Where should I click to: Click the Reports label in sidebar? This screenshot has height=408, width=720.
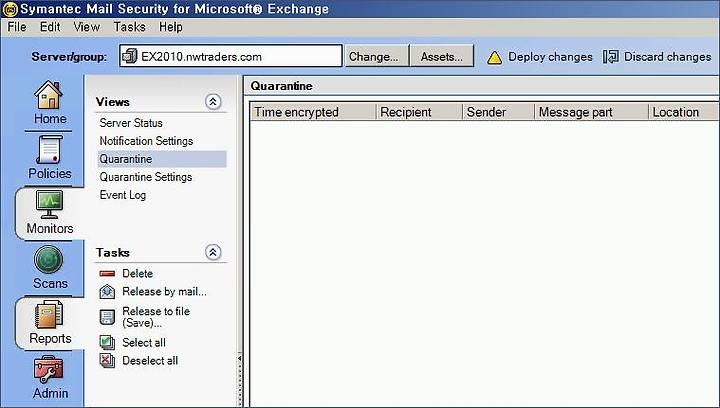(50, 338)
